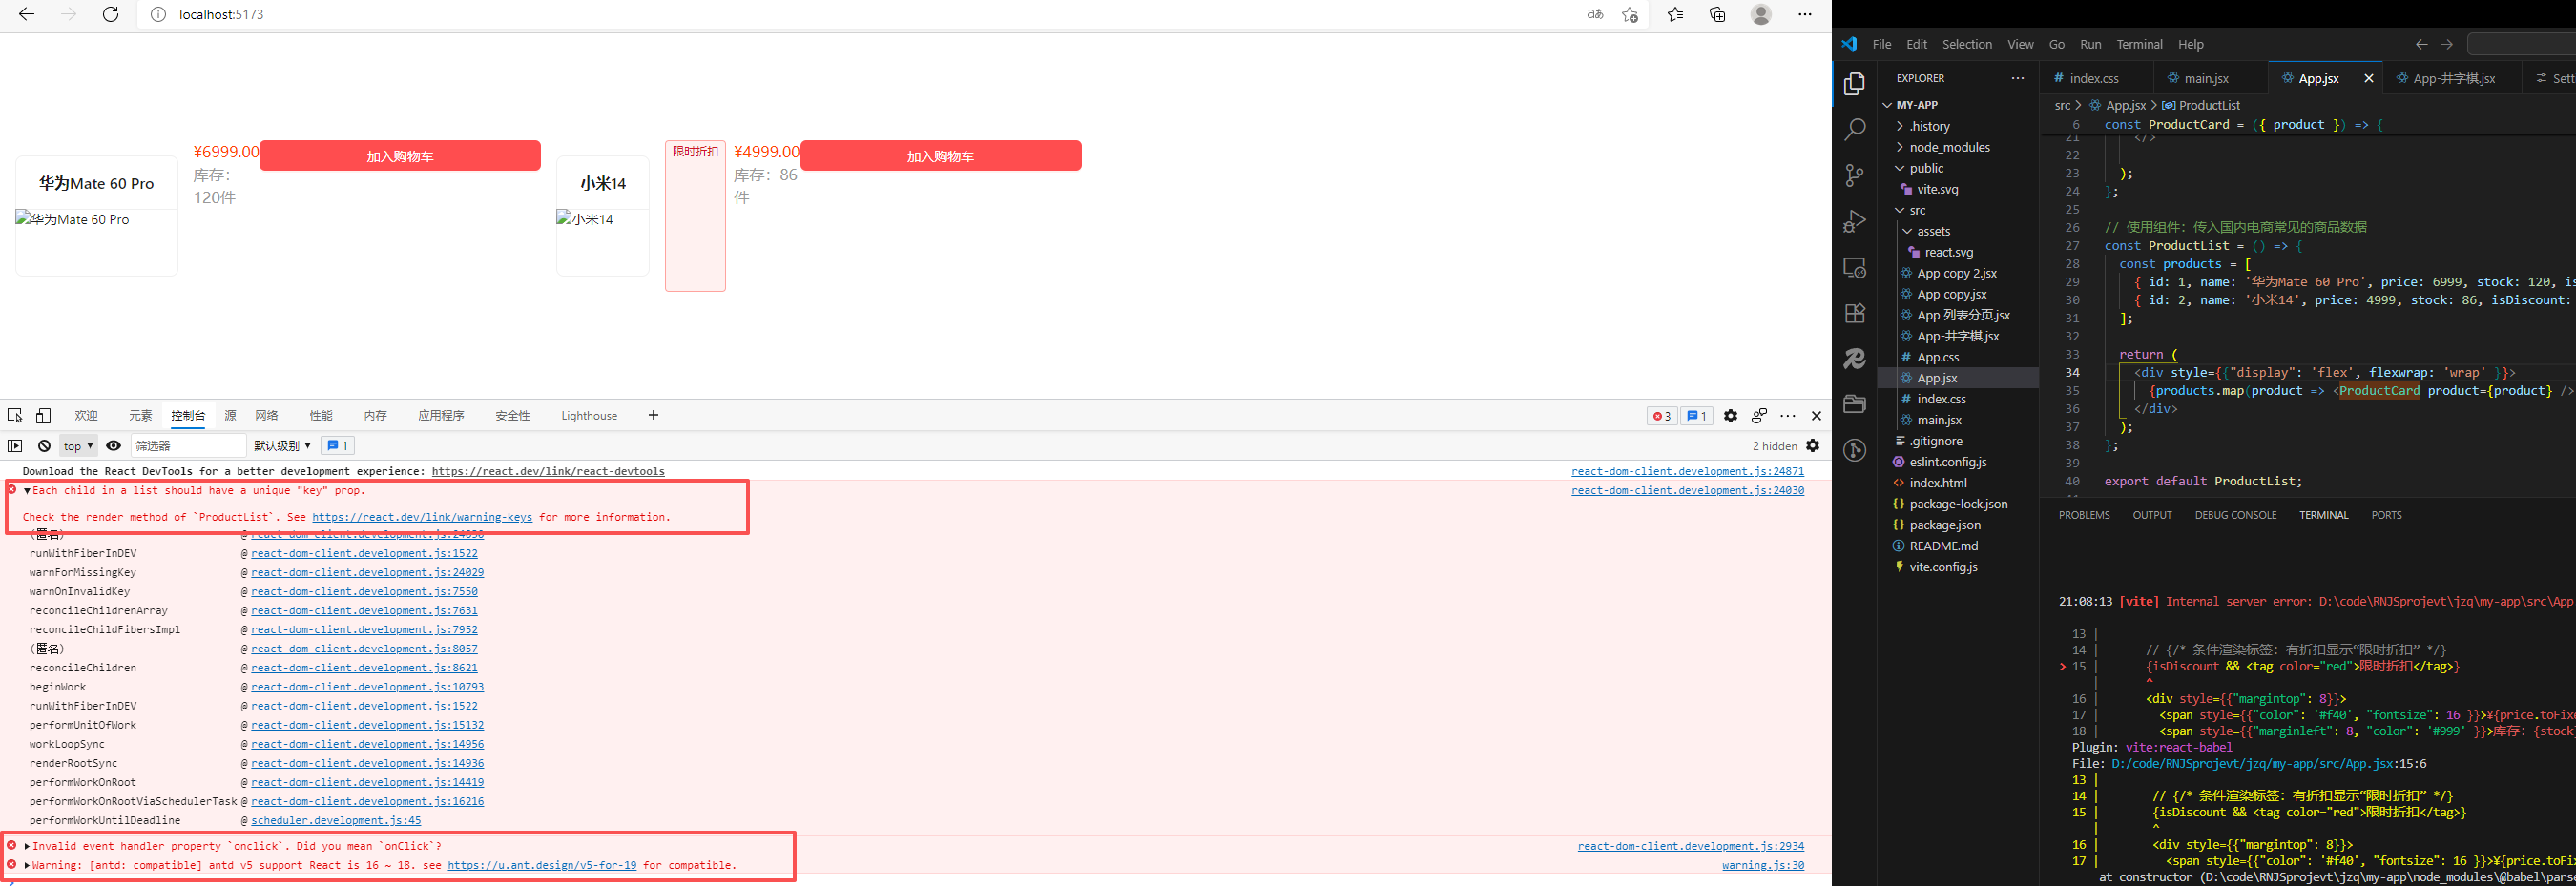
Task: Click the browser address bar localhost:5173
Action: click(221, 14)
